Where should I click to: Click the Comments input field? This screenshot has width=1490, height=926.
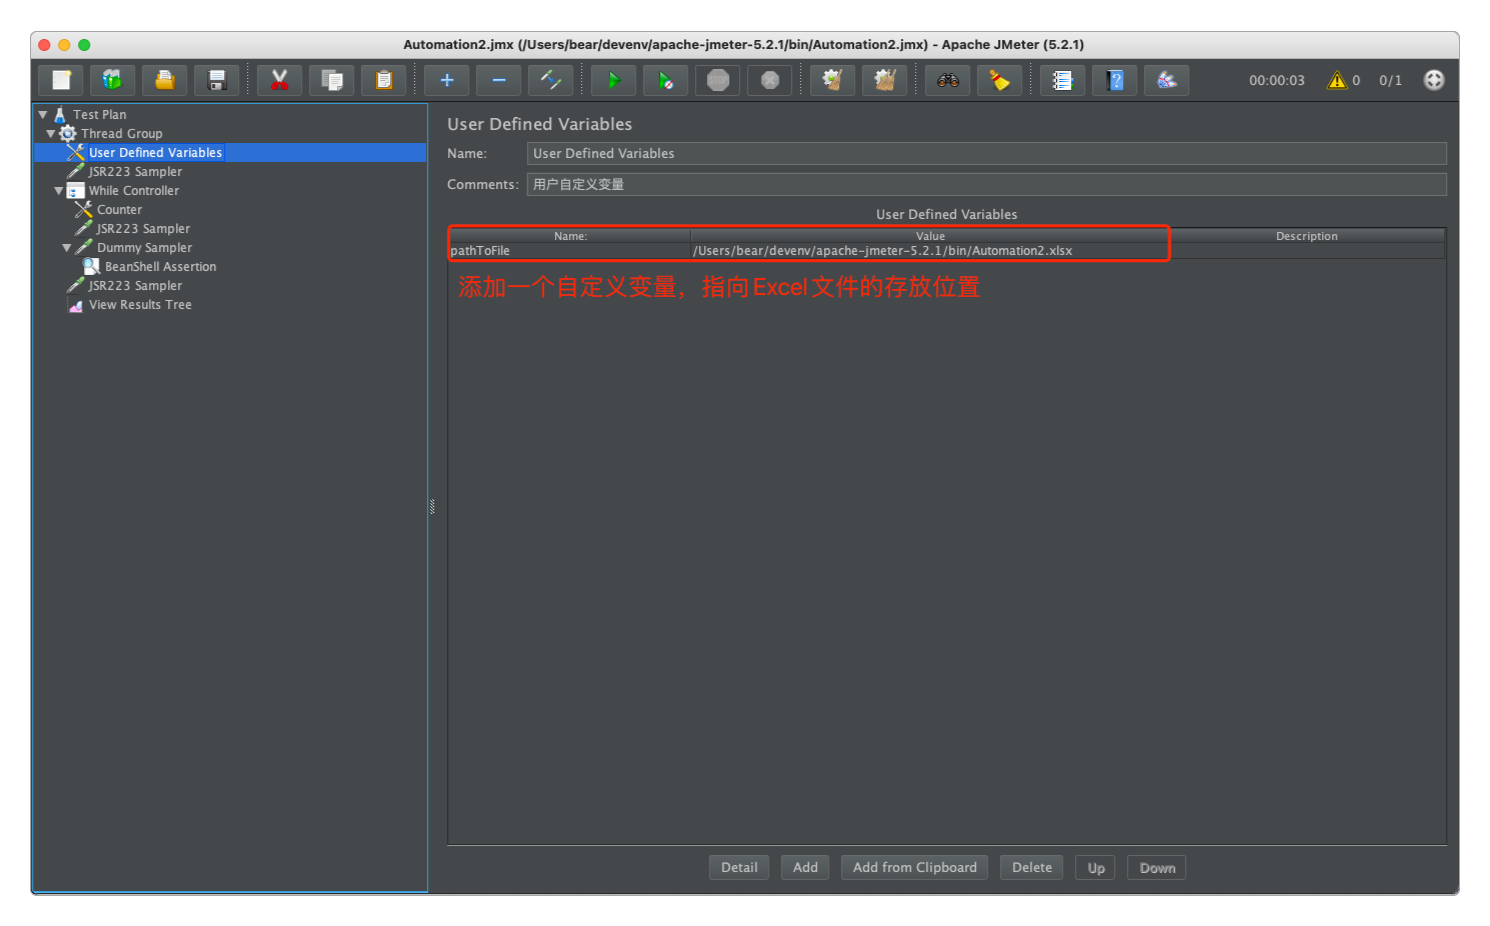pyautogui.click(x=986, y=184)
